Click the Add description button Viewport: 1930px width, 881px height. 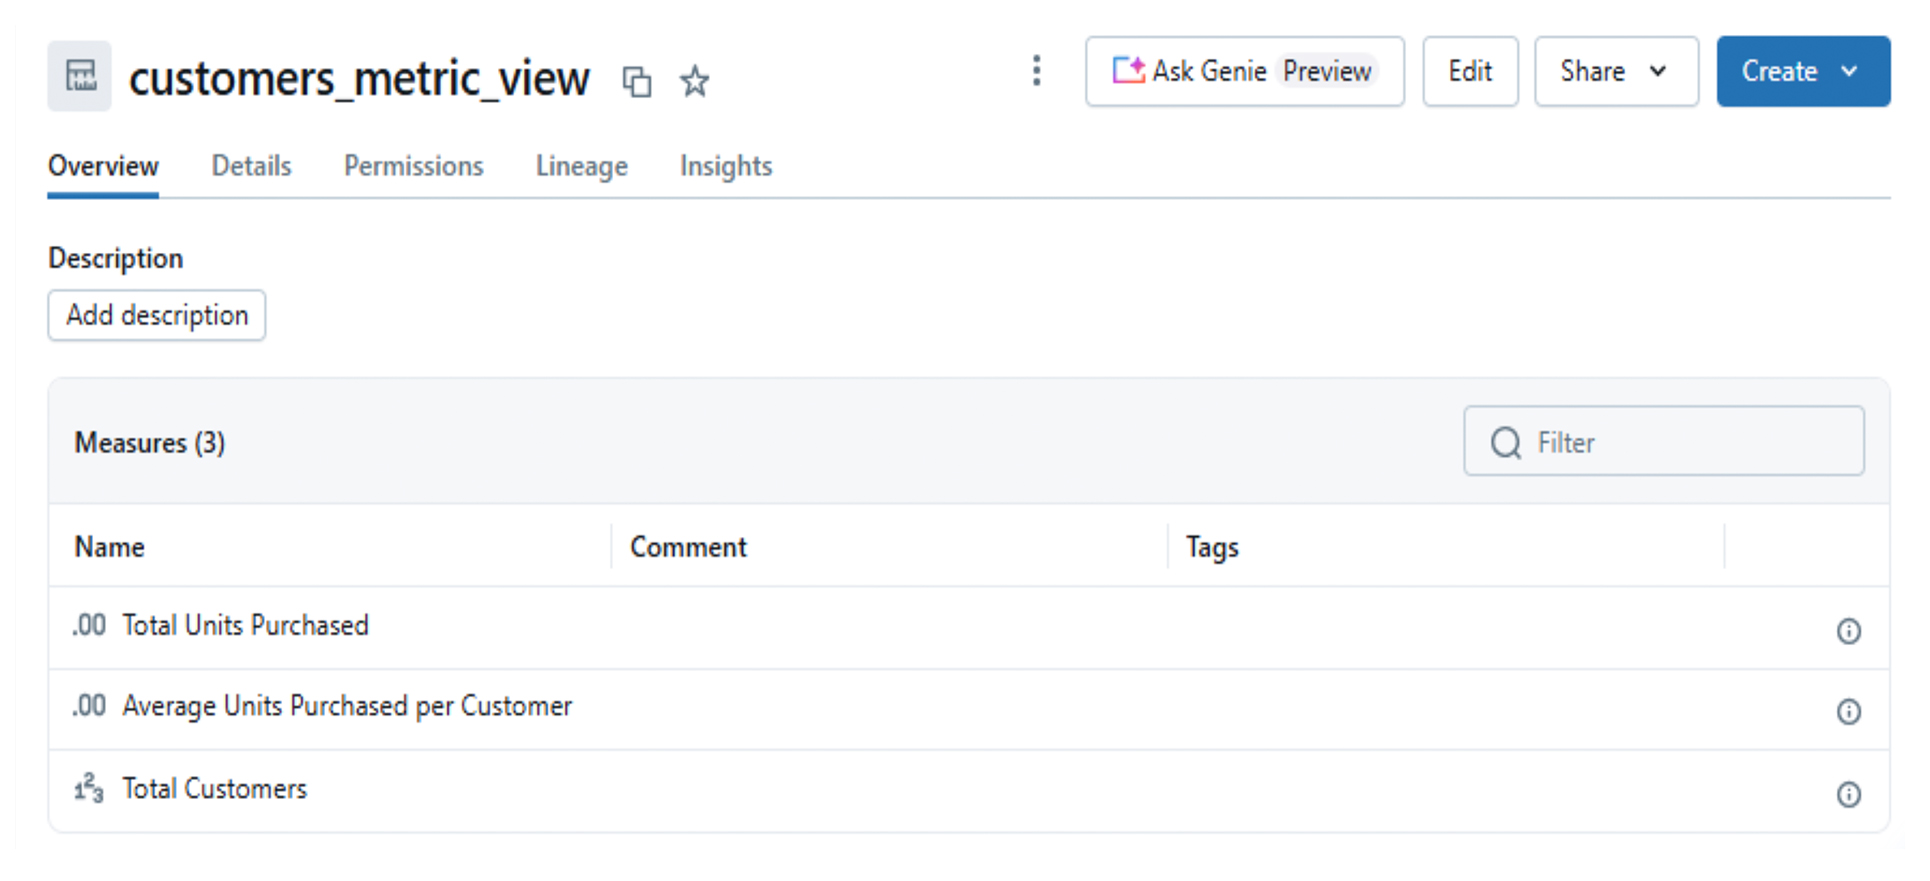pos(157,316)
